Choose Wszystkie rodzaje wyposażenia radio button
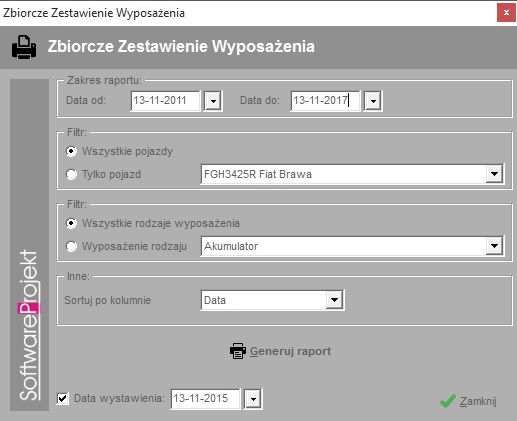The image size is (517, 421). [71, 223]
